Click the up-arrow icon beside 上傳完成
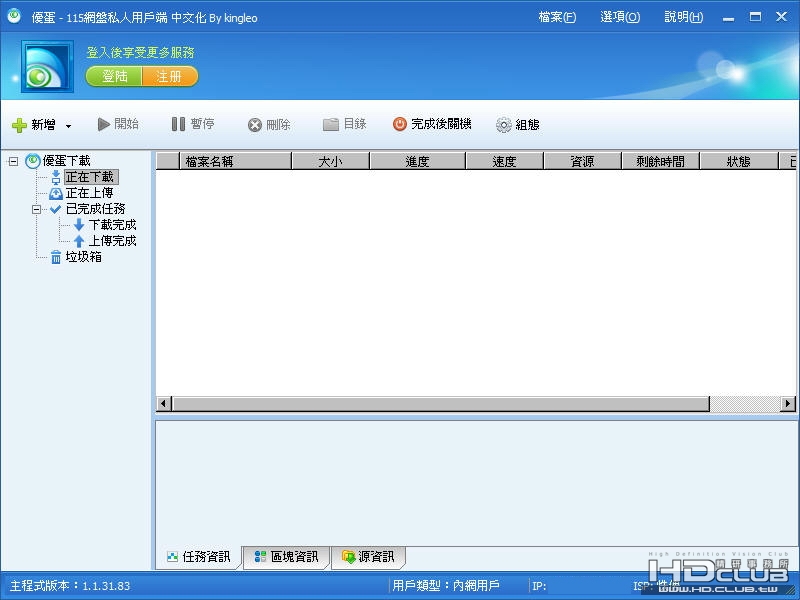800x600 pixels. 79,241
